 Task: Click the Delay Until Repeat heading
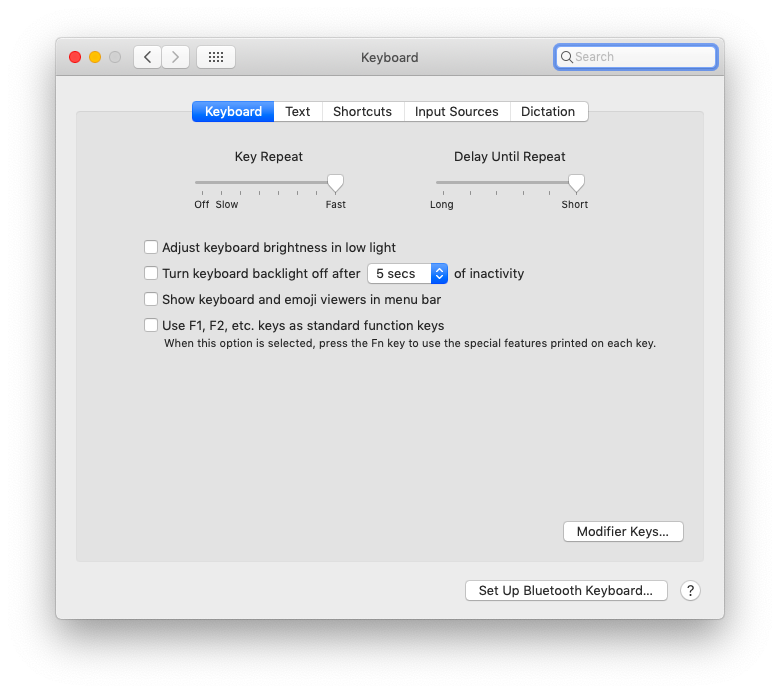[509, 157]
